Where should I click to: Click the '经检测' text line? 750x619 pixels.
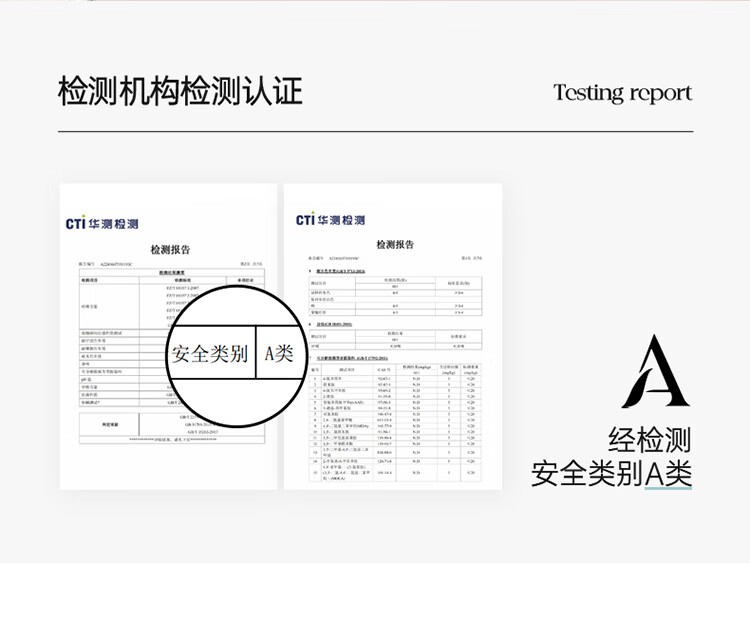[x=649, y=440]
